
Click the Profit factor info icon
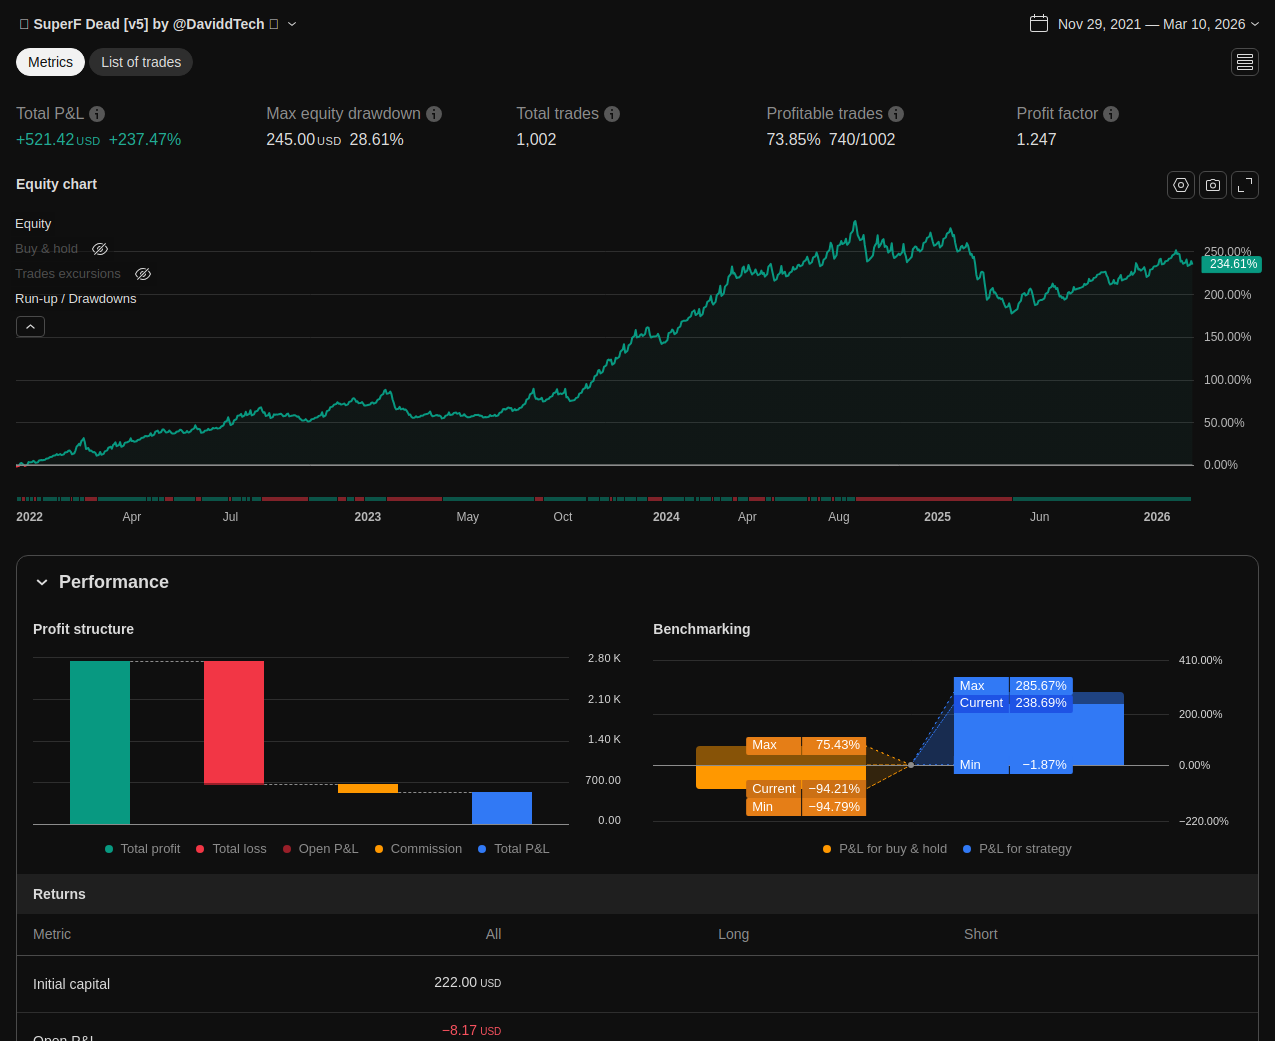(1111, 114)
